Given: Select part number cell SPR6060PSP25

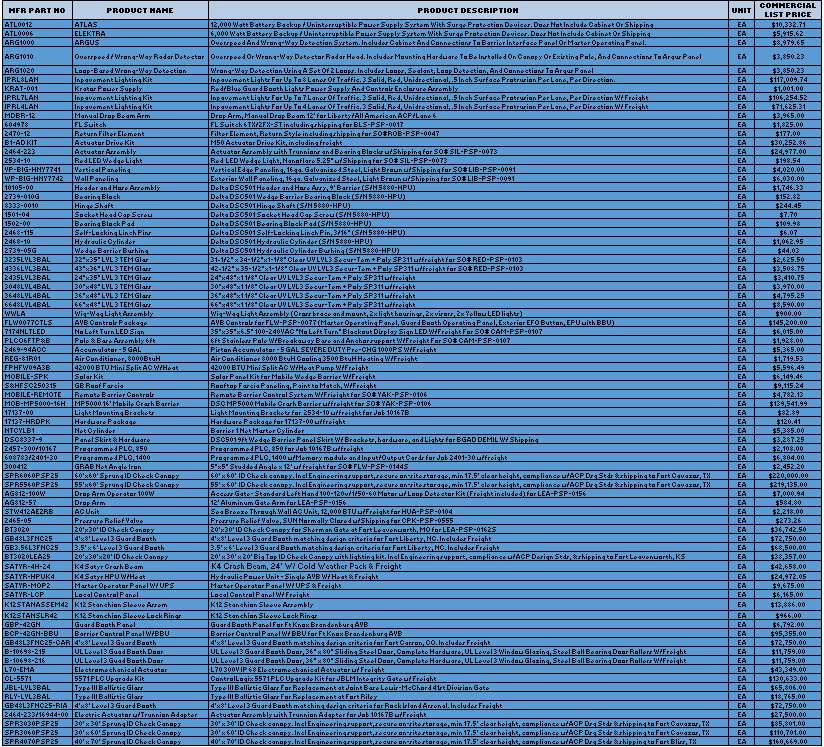Looking at the screenshot, I should (x=37, y=476).
